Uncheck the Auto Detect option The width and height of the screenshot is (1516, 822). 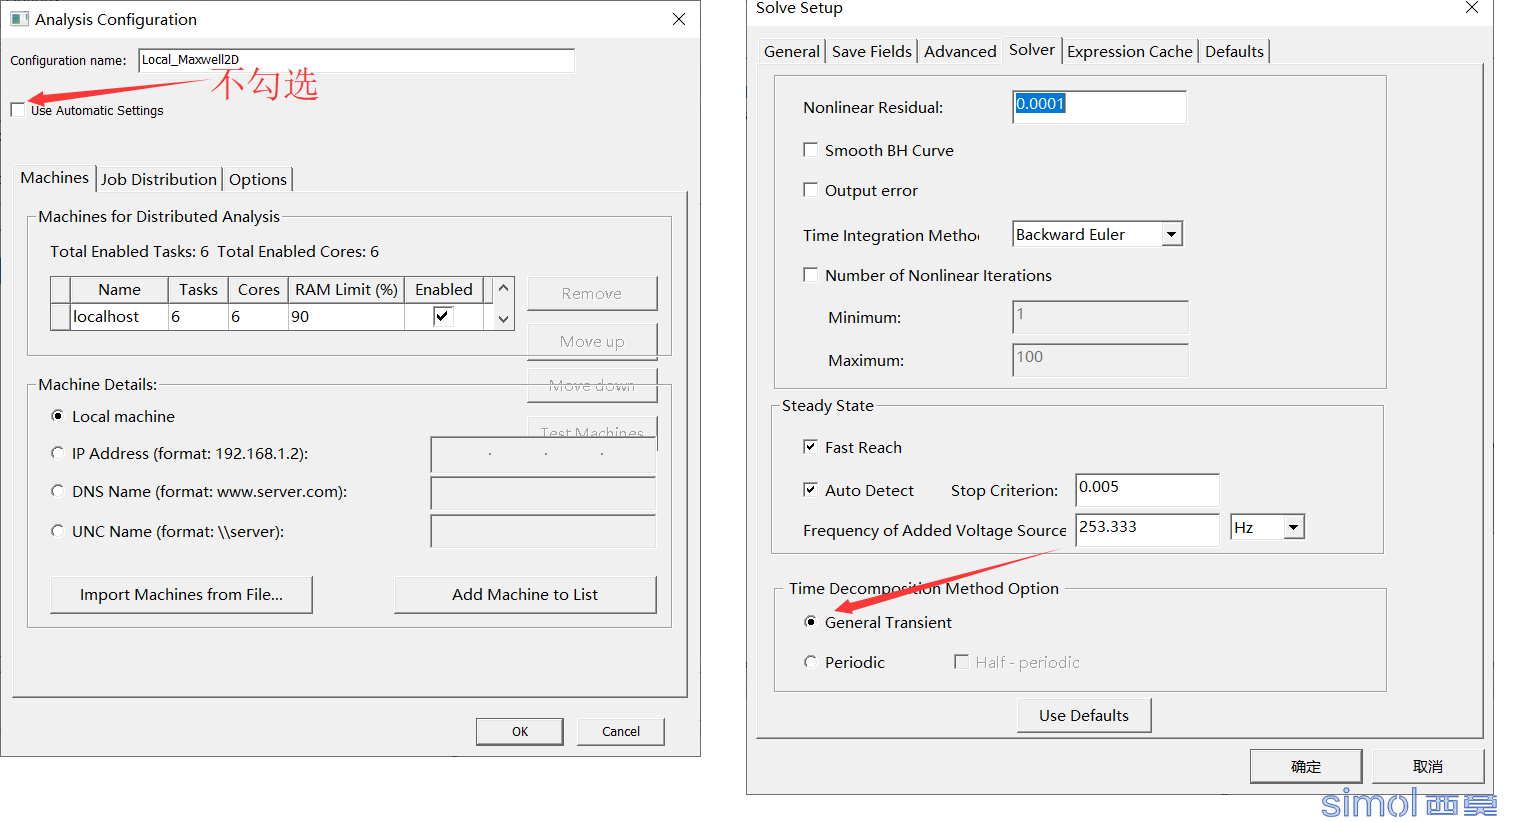click(811, 490)
